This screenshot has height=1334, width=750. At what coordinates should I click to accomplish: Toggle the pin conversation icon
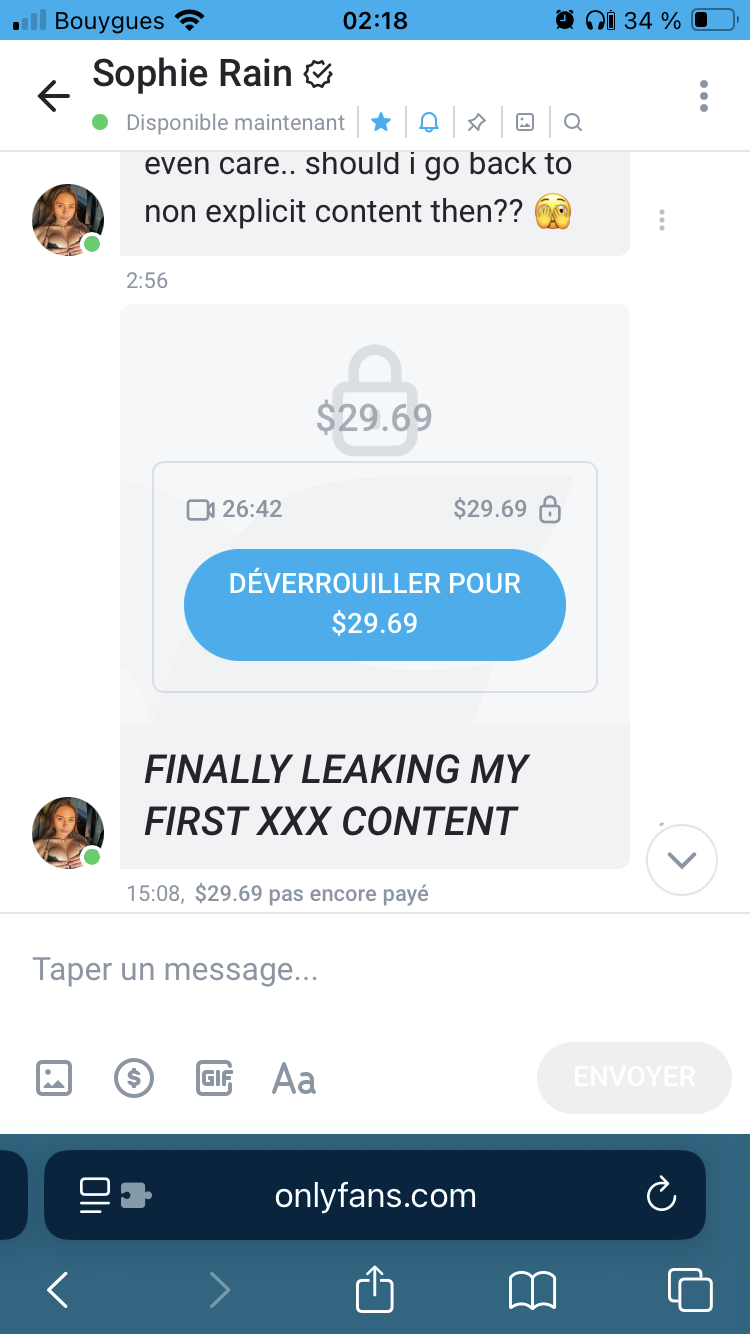477,122
